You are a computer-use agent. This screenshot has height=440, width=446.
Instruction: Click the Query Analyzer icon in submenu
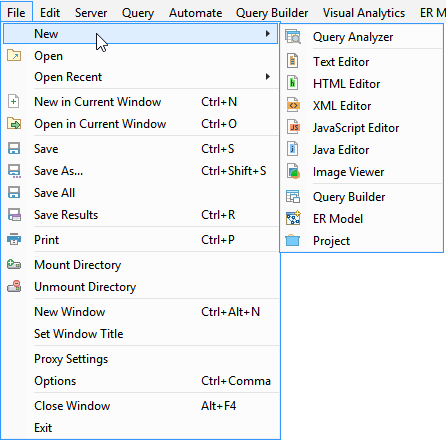click(x=293, y=37)
